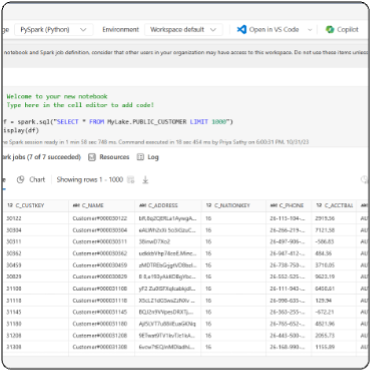This screenshot has height=372, width=372.
Task: Click the download results icon
Action: (x=145, y=180)
